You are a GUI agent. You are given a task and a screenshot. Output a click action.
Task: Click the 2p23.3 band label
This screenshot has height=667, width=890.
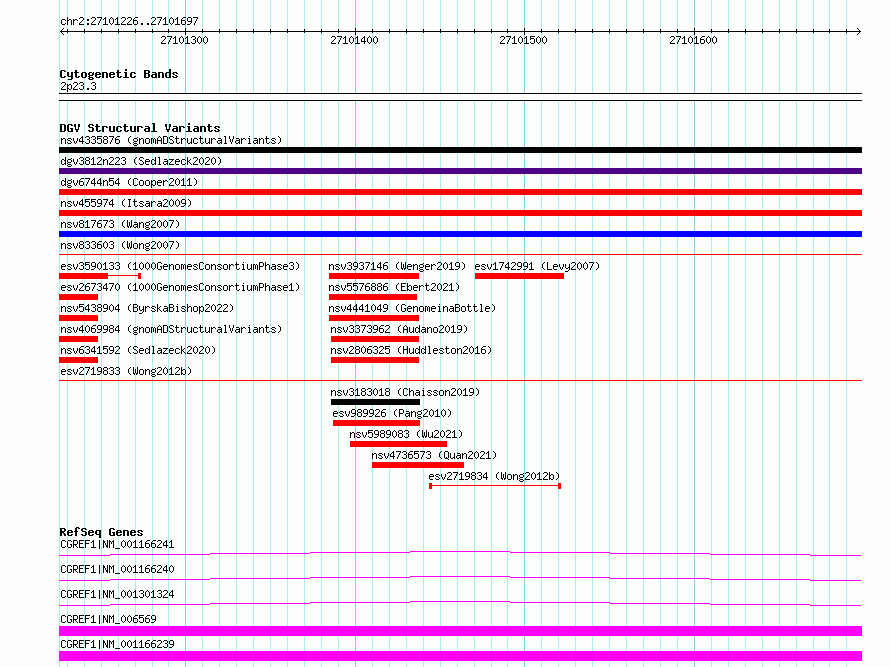(78, 86)
